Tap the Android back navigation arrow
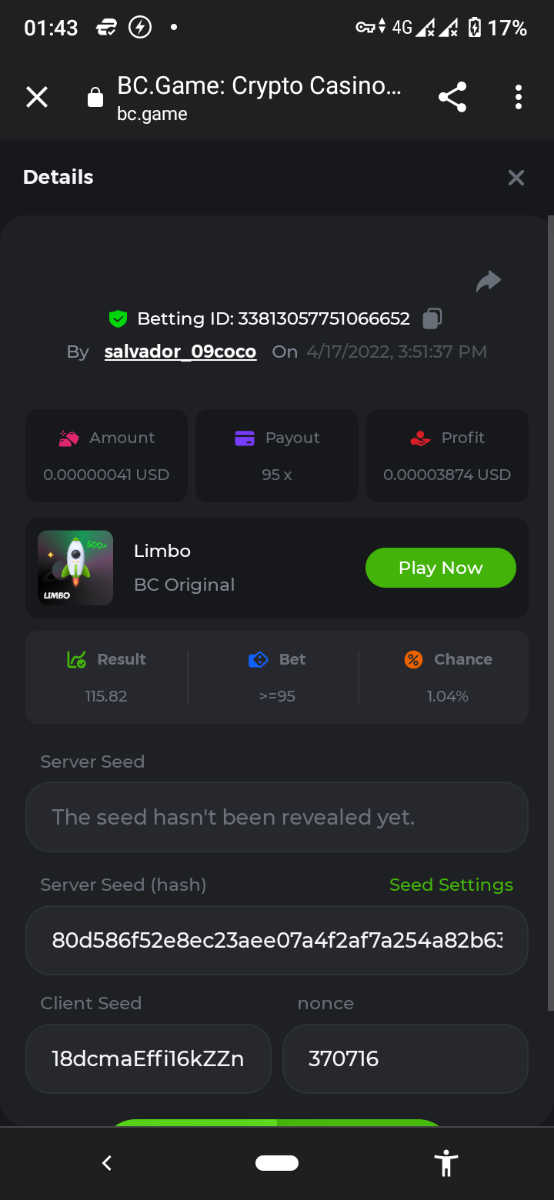The height and width of the screenshot is (1200, 554). (x=107, y=1163)
